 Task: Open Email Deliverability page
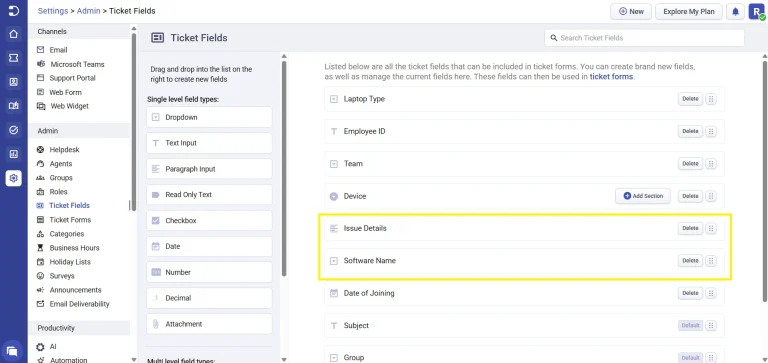tap(79, 304)
